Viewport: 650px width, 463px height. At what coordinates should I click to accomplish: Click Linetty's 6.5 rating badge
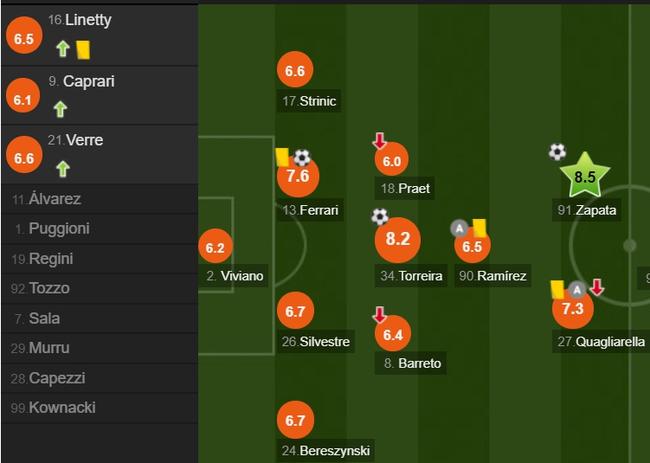(24, 38)
